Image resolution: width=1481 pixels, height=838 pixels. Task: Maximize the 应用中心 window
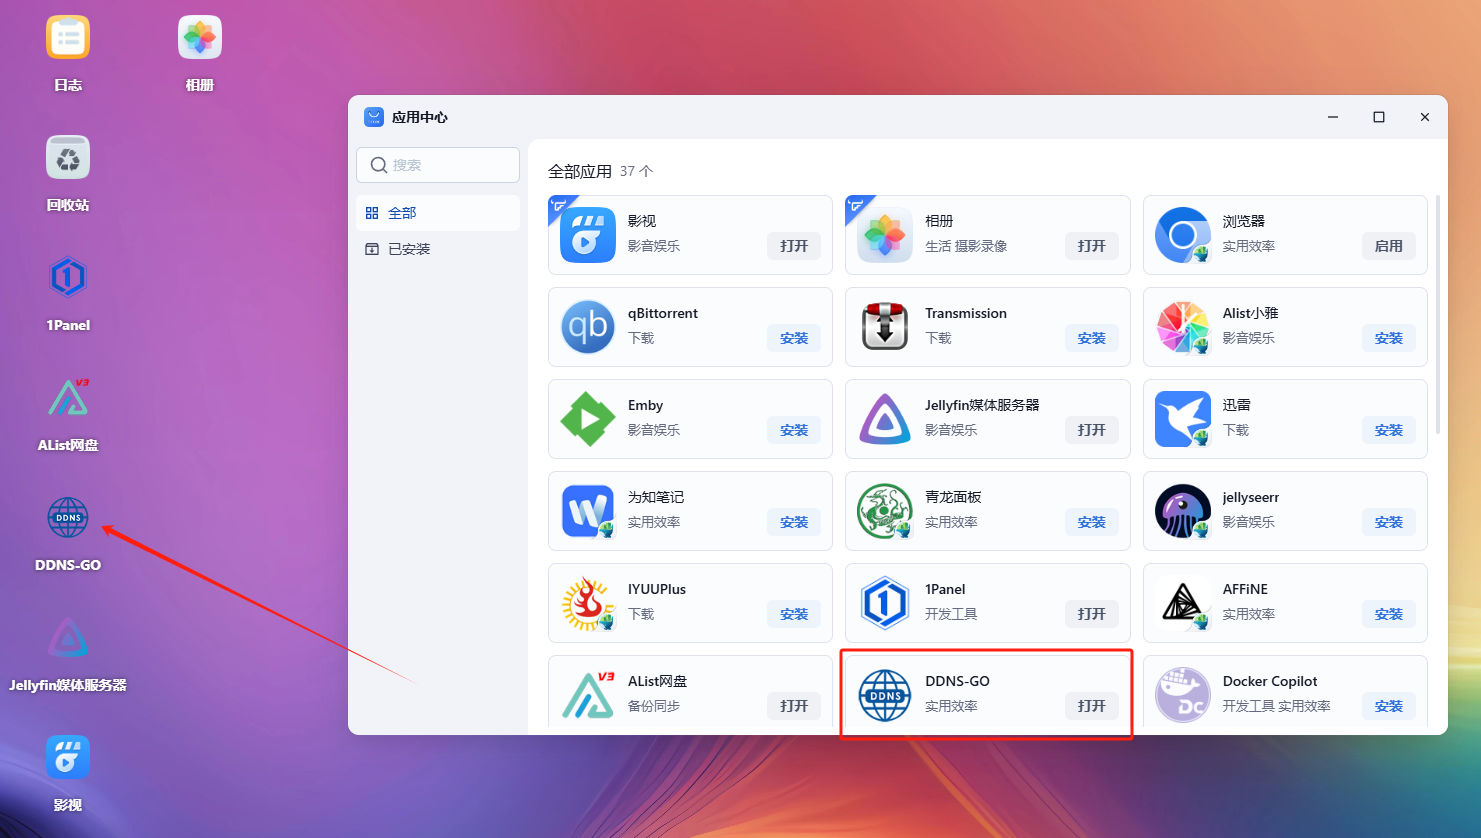point(1379,117)
